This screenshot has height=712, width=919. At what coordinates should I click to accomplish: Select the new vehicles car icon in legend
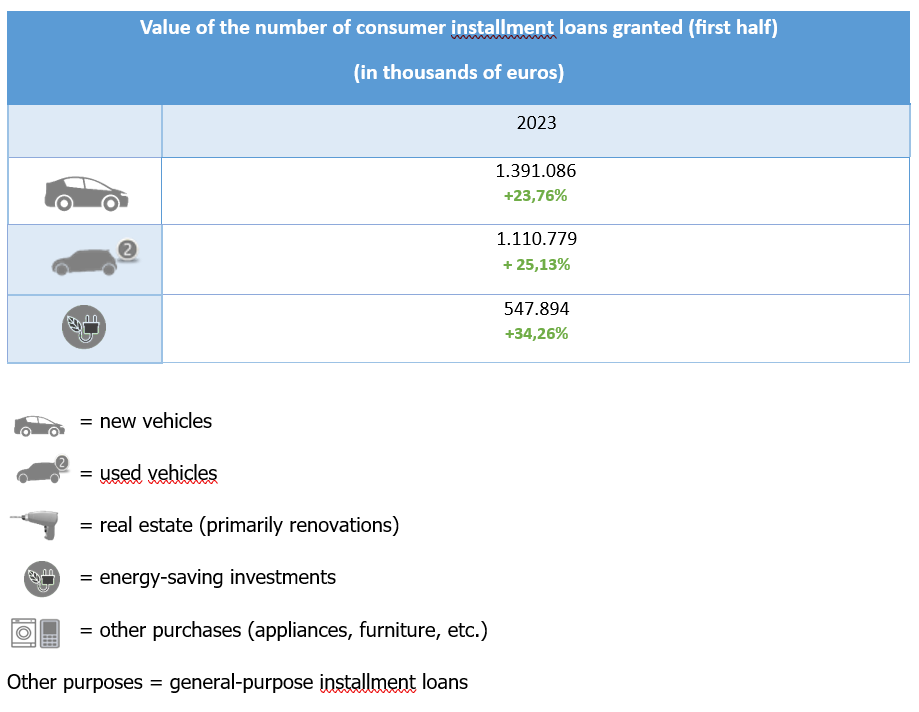39,424
